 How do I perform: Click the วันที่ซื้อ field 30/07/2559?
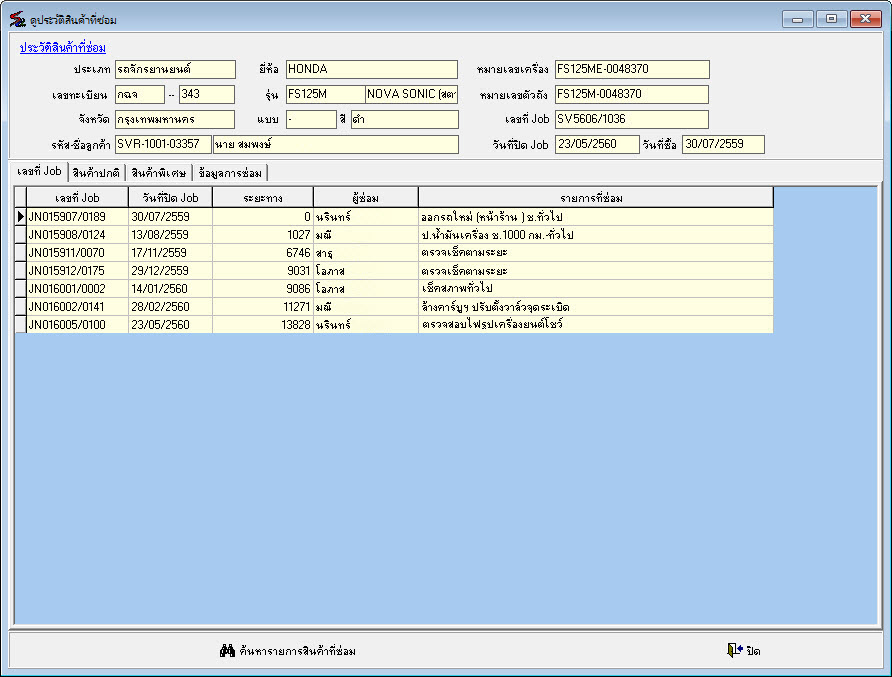pyautogui.click(x=723, y=145)
